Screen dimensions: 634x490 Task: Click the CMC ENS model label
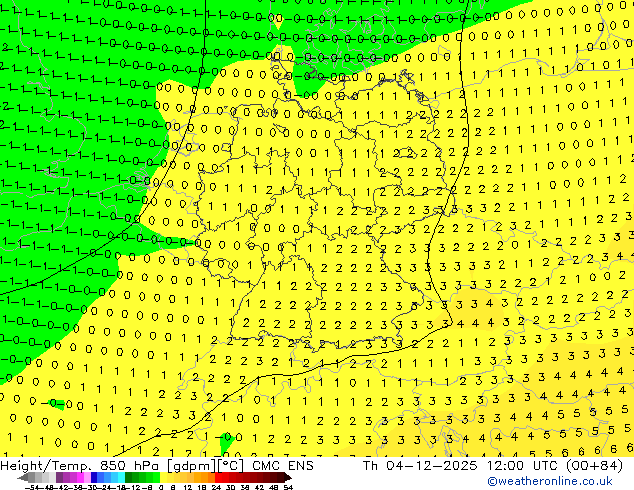coord(283,466)
